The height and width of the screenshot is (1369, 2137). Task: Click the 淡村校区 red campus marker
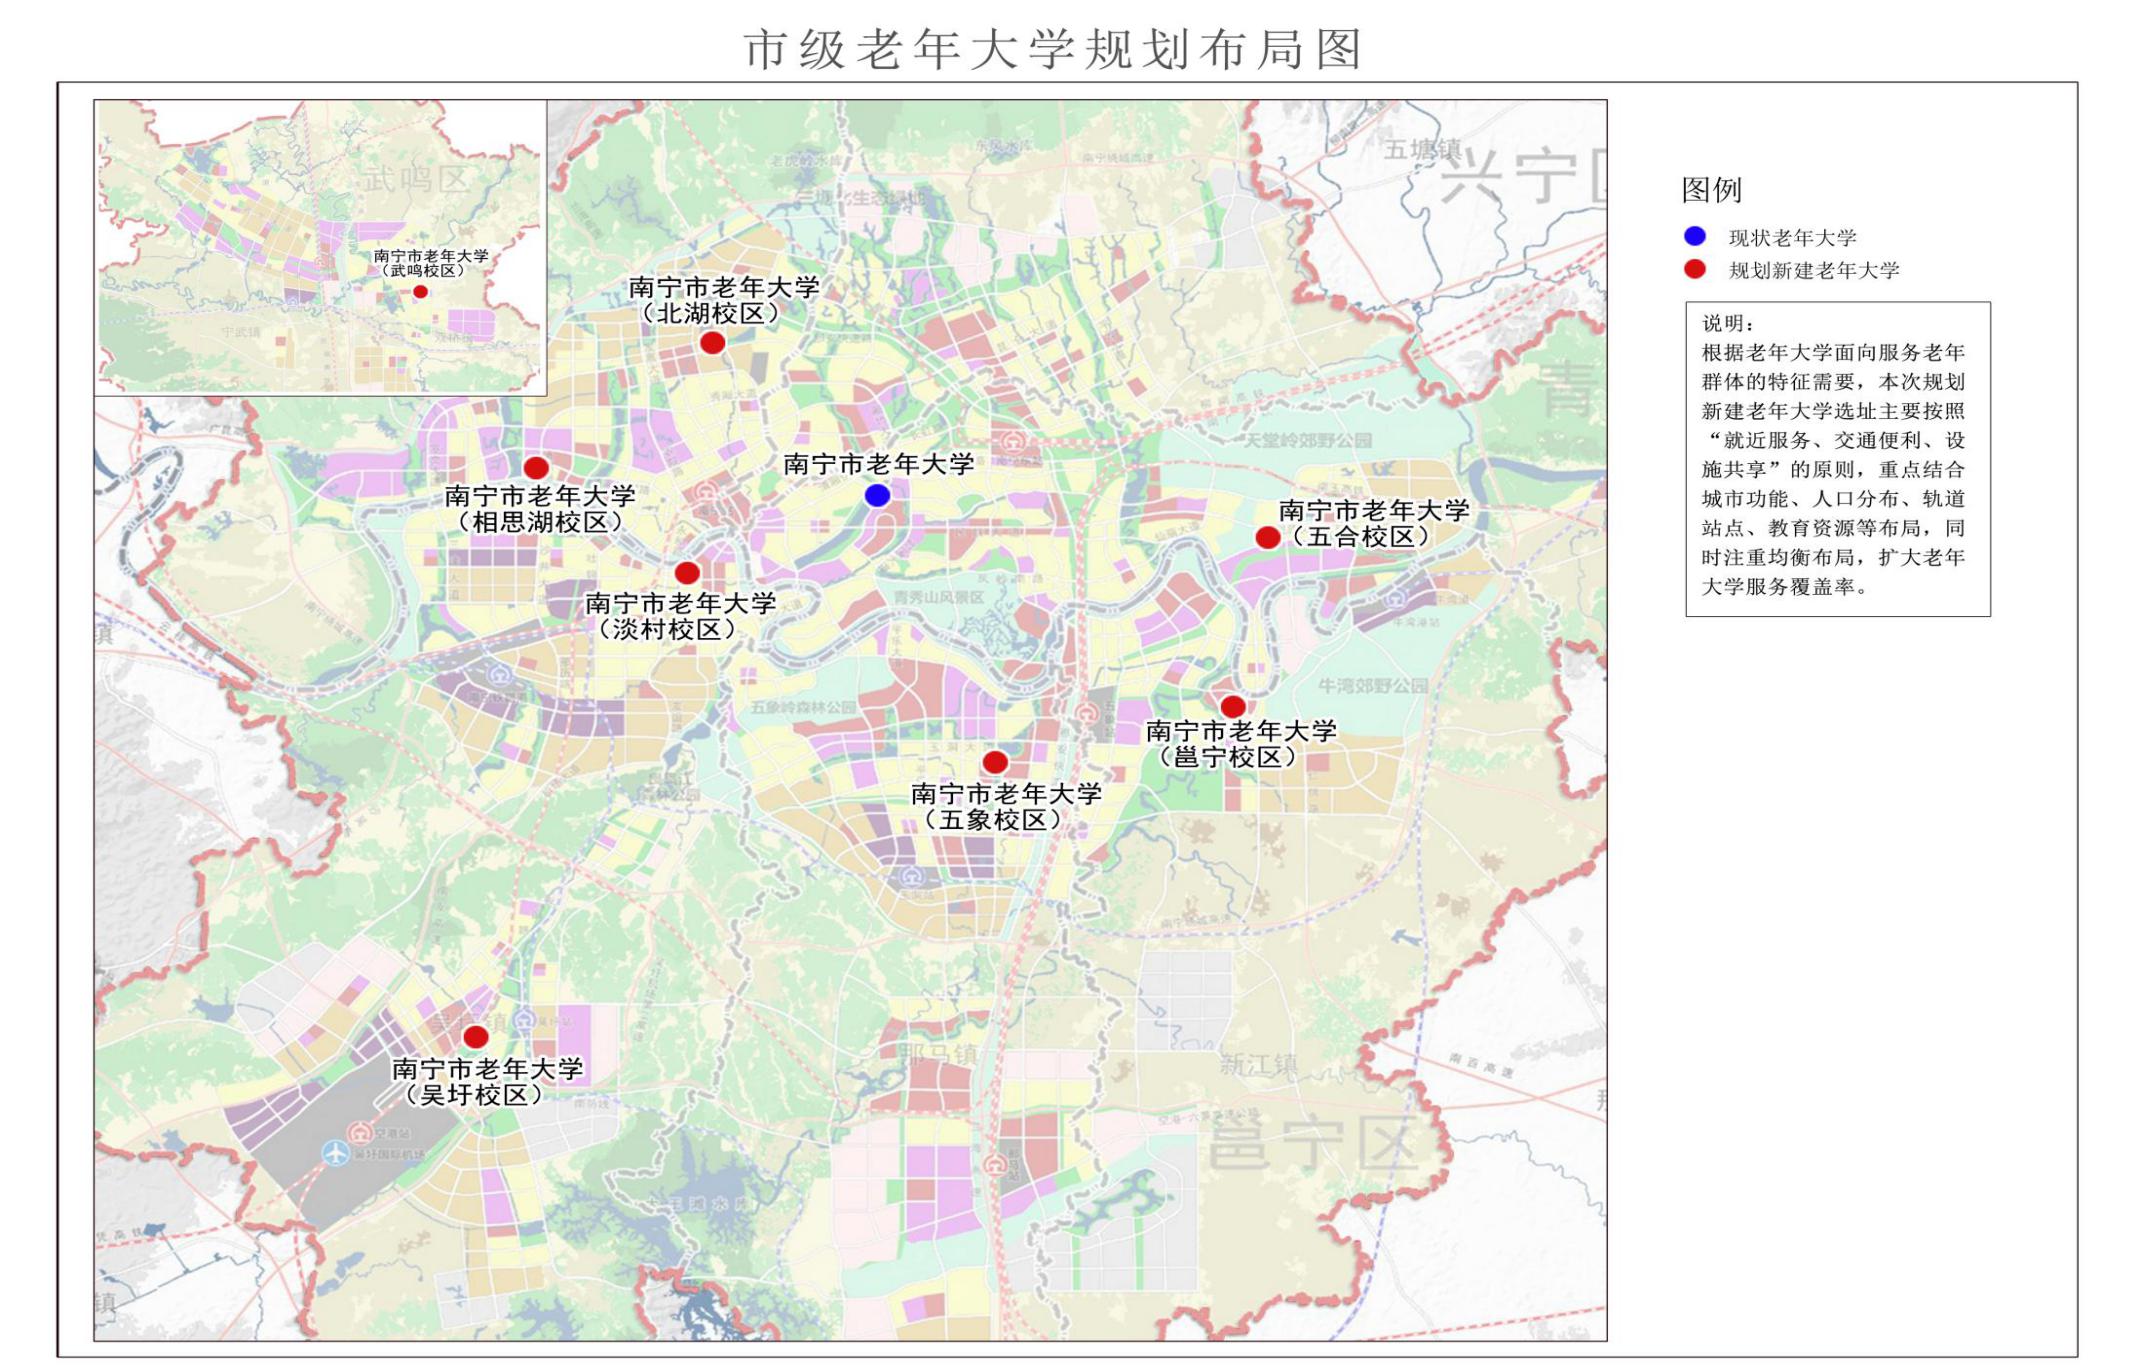click(x=687, y=573)
